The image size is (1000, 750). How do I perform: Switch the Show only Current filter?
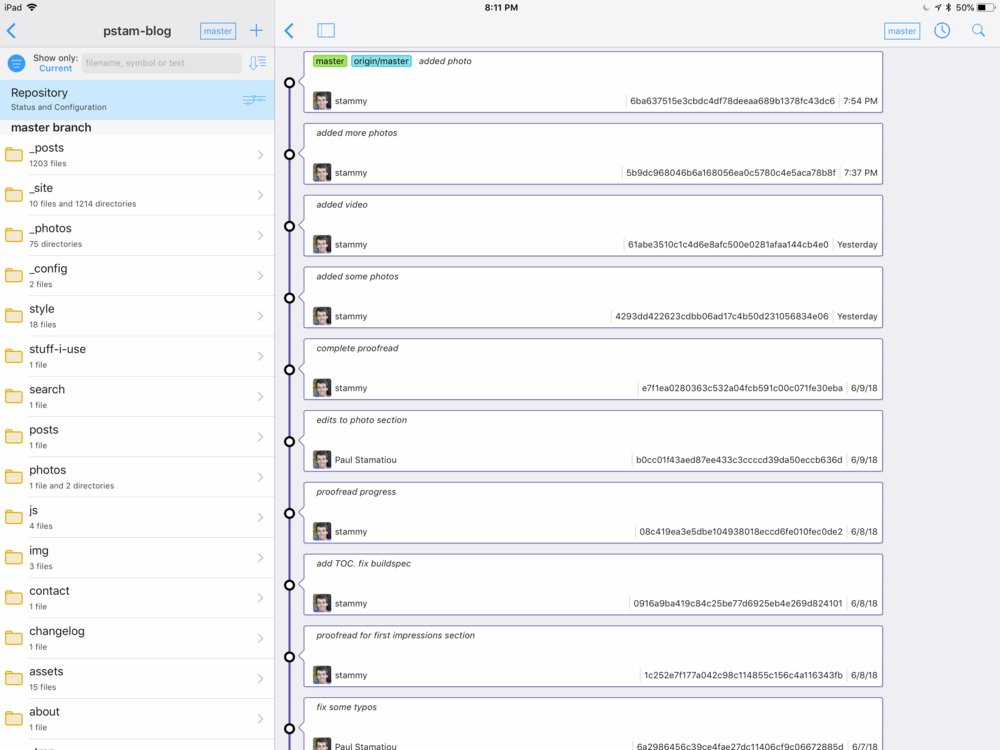(55, 63)
